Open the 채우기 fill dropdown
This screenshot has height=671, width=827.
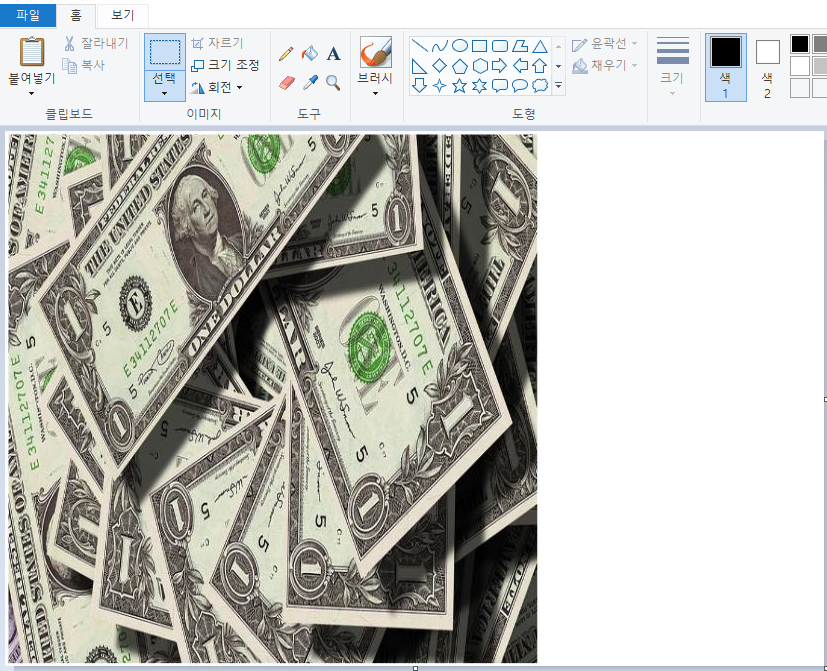pyautogui.click(x=605, y=65)
